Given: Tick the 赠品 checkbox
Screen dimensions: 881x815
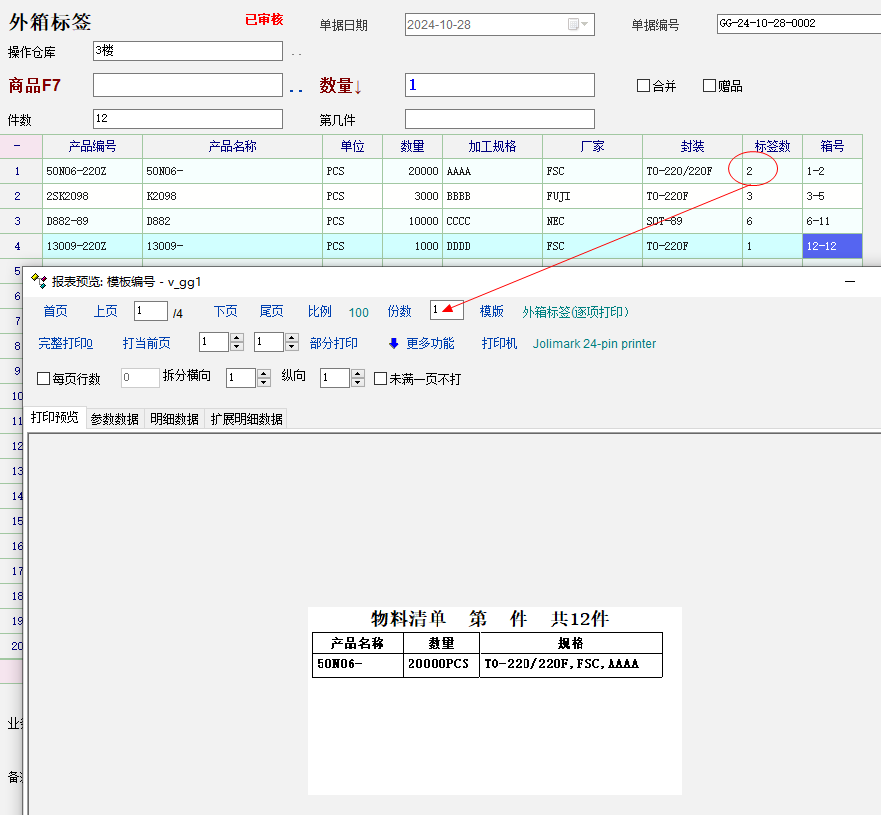Looking at the screenshot, I should tap(709, 86).
